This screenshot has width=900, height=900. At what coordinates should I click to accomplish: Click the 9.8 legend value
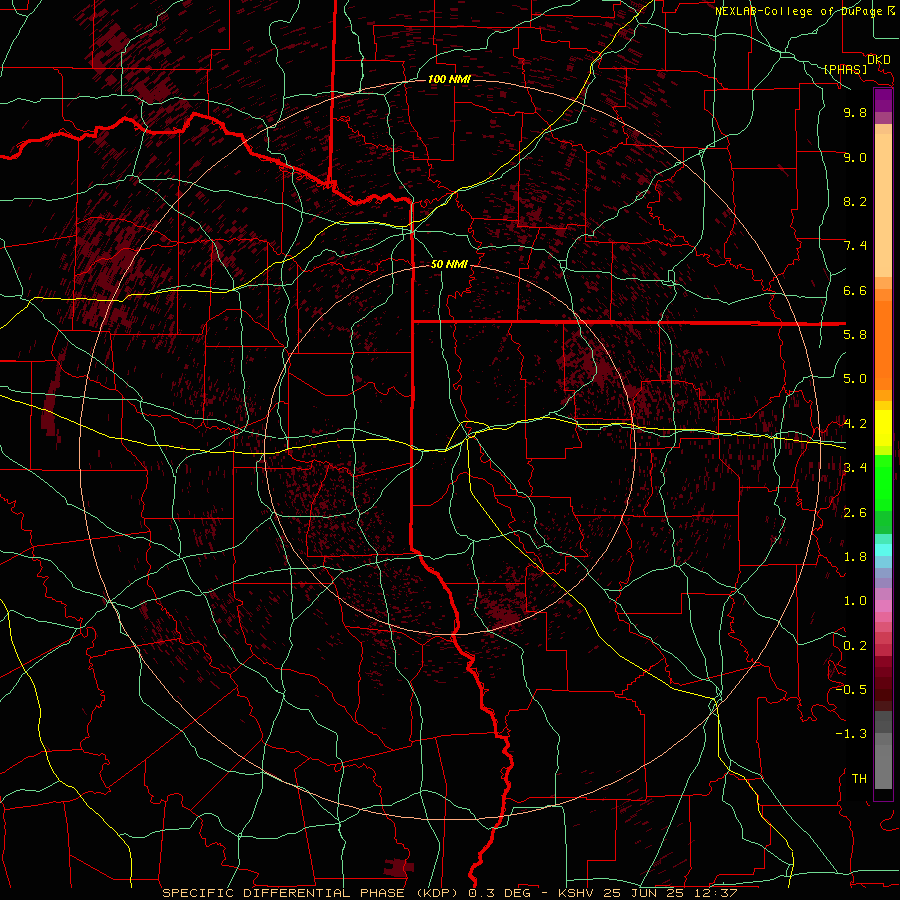coord(855,112)
